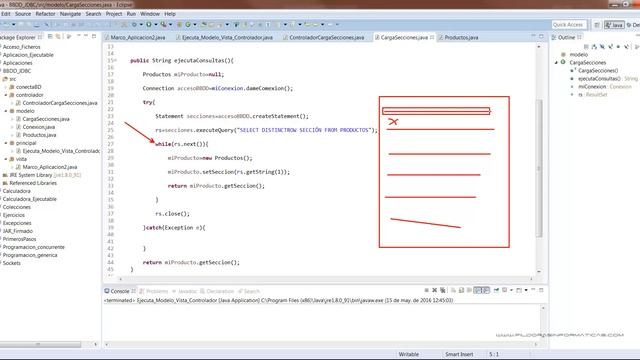Viewport: 640px width, 360px height.
Task: Select Referenced Libraries entry
Action: point(29,183)
